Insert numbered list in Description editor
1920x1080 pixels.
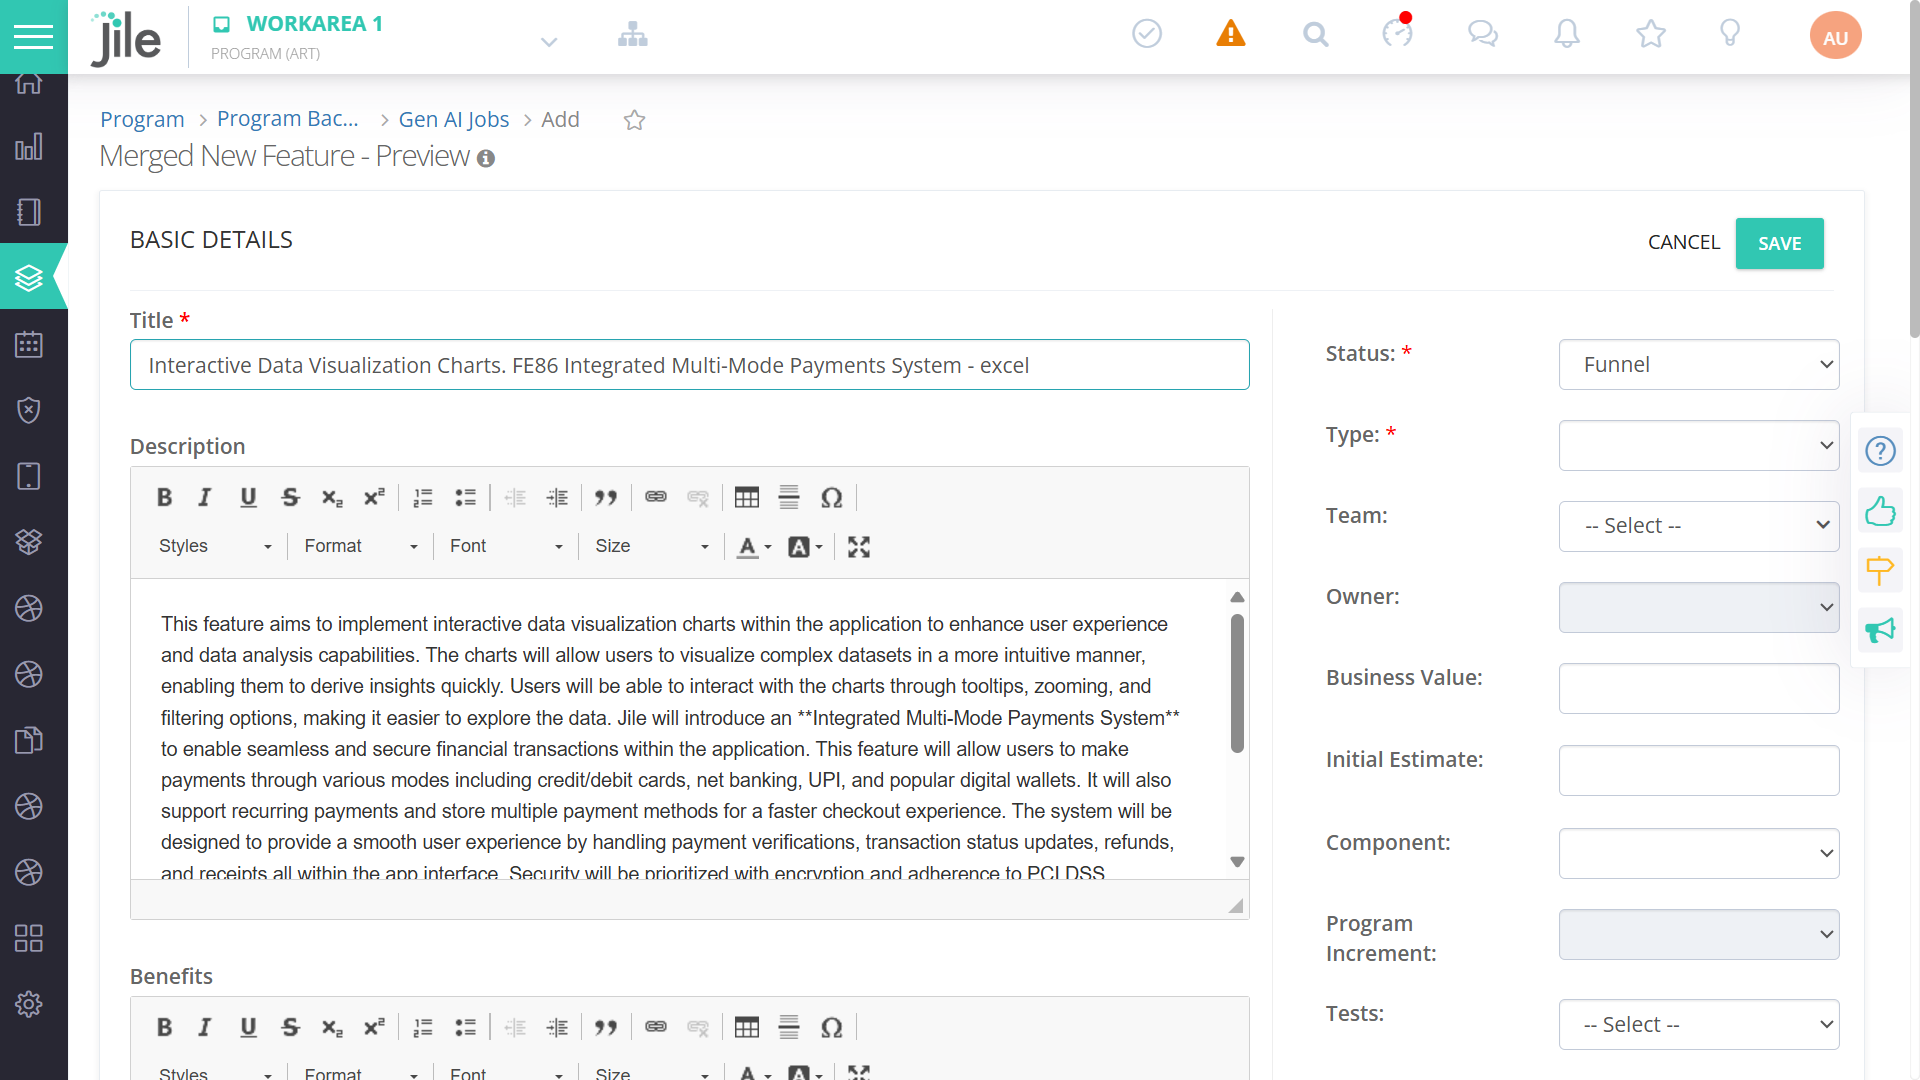tap(423, 497)
